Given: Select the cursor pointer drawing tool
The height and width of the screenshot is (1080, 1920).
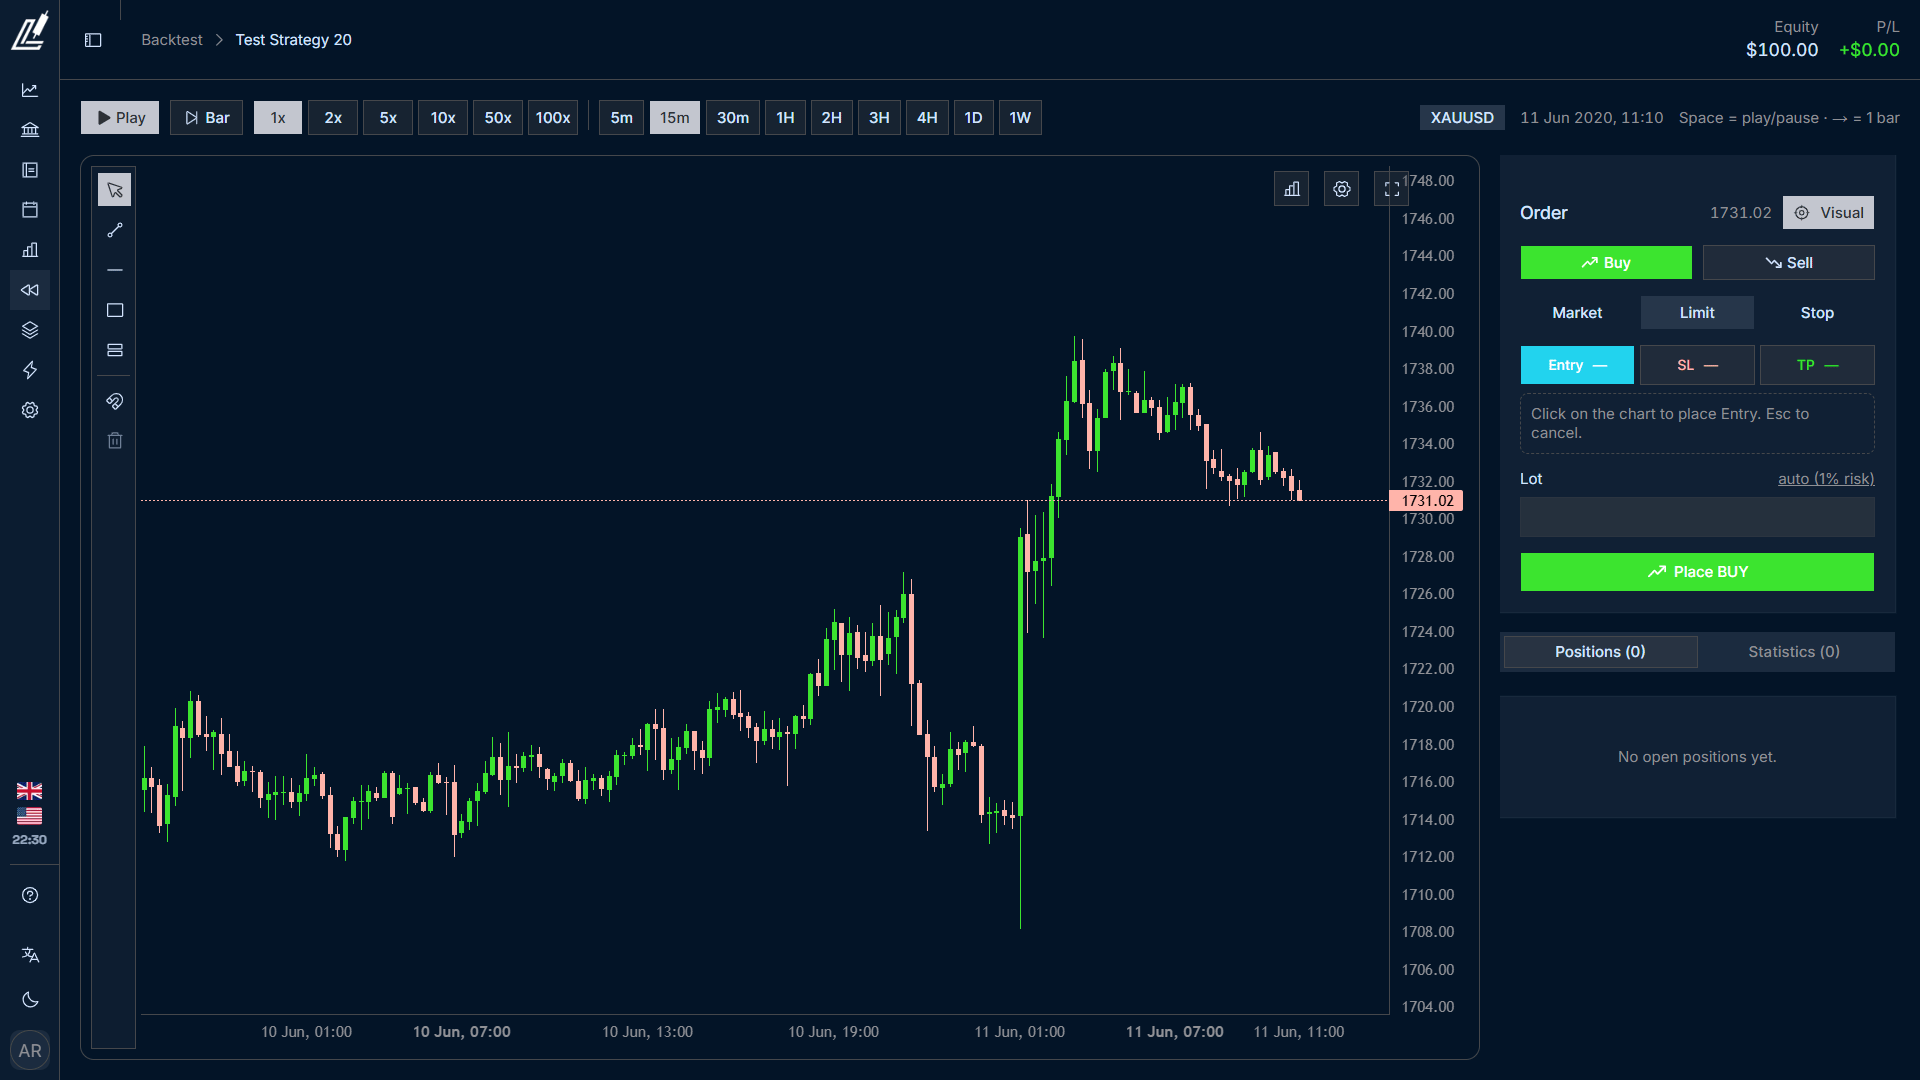Looking at the screenshot, I should click(115, 190).
